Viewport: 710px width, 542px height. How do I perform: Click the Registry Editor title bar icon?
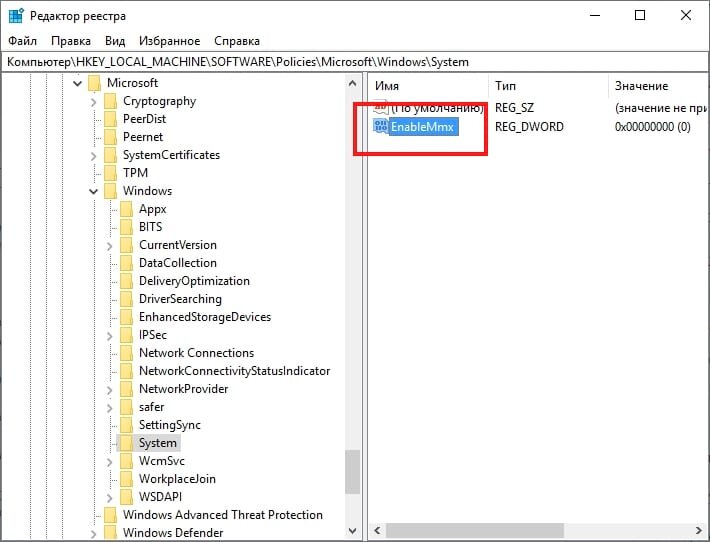(16, 16)
